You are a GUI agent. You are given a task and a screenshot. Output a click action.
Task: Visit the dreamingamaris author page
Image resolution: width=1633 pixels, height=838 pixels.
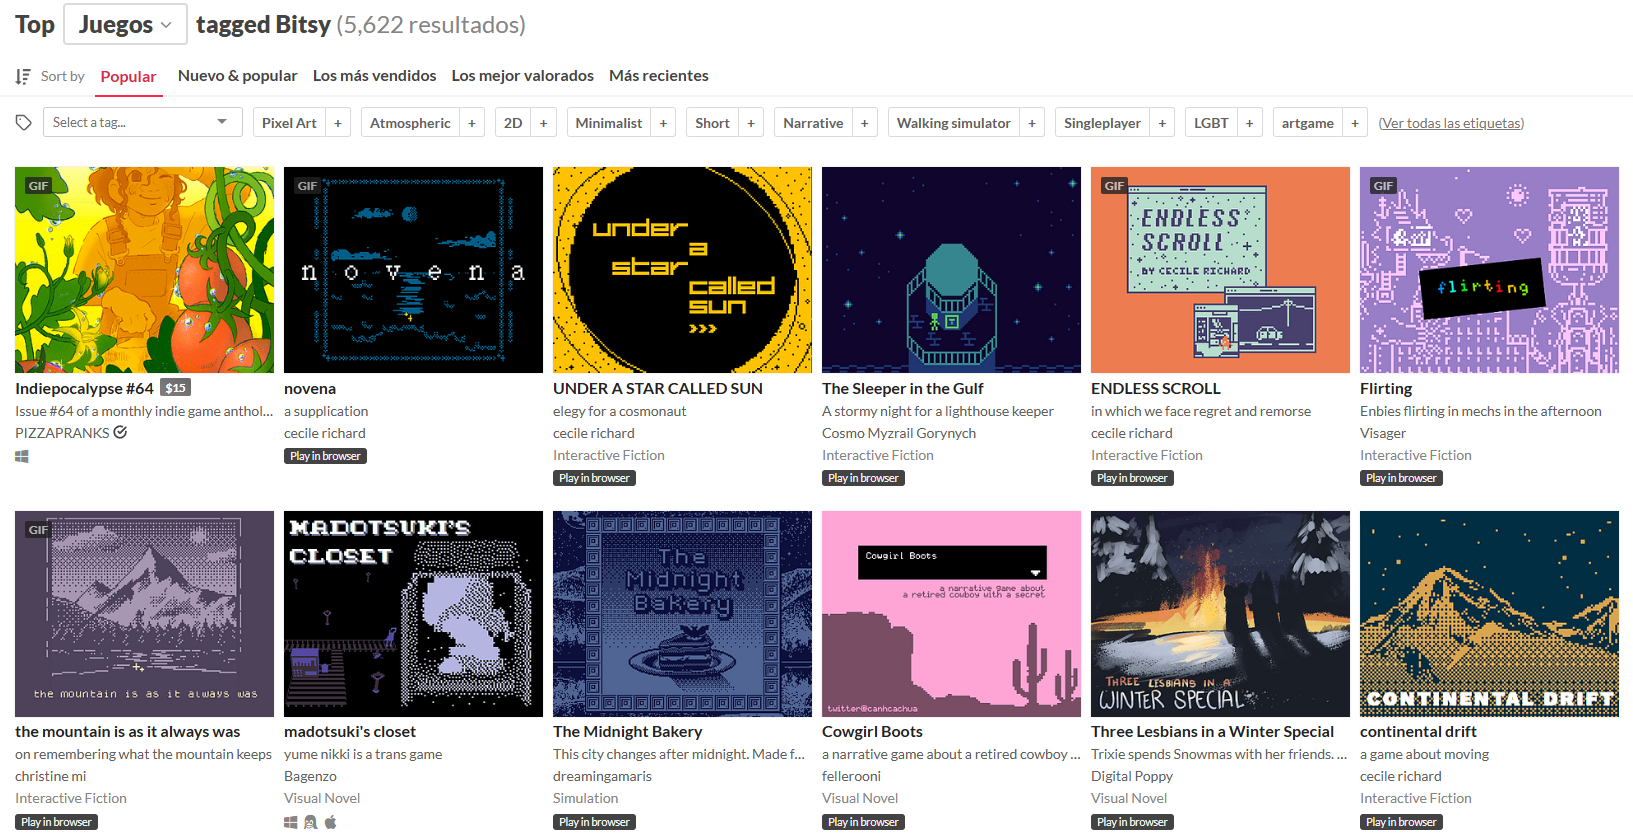click(x=602, y=776)
